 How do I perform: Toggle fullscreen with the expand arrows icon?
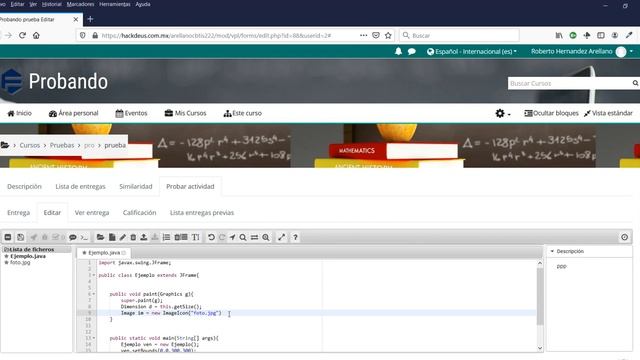click(x=282, y=237)
